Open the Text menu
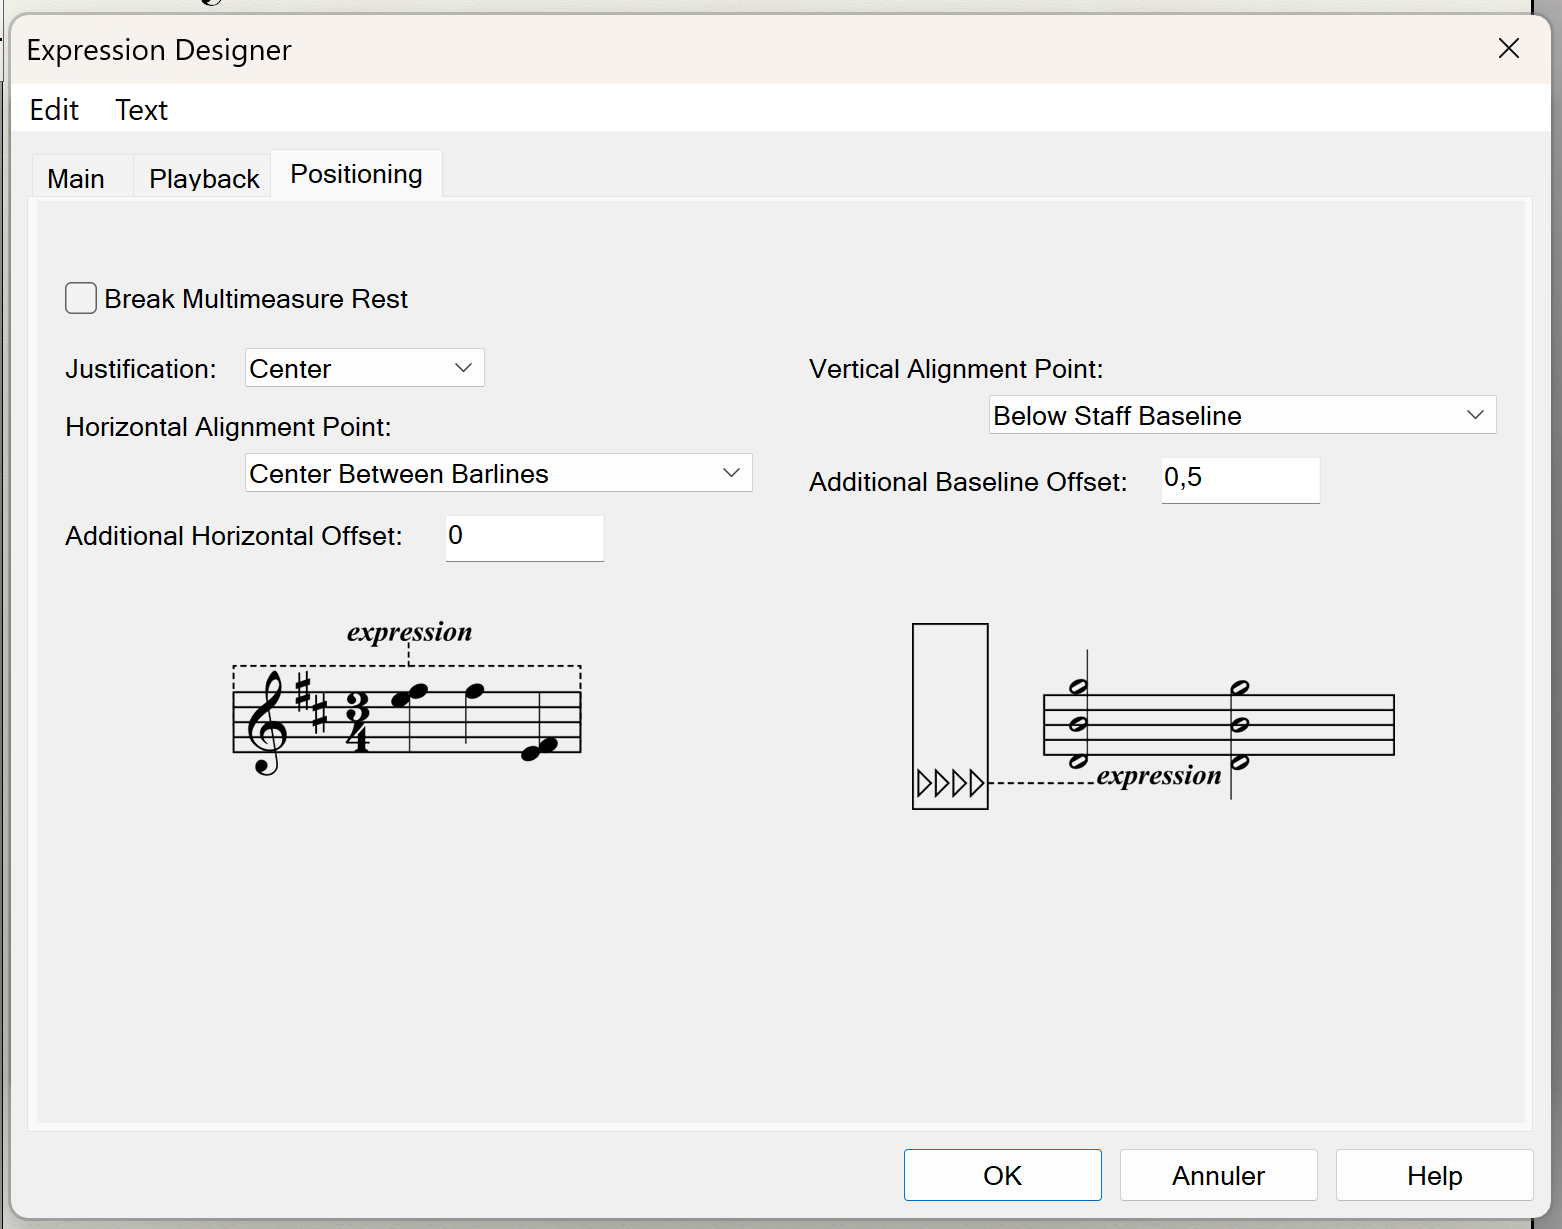The width and height of the screenshot is (1562, 1229). [x=141, y=110]
